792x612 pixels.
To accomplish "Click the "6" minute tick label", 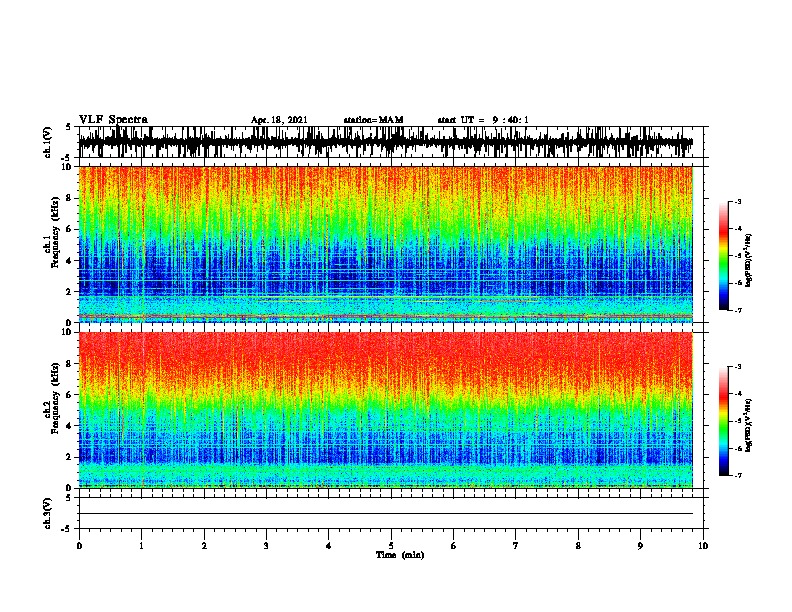I will tap(454, 546).
